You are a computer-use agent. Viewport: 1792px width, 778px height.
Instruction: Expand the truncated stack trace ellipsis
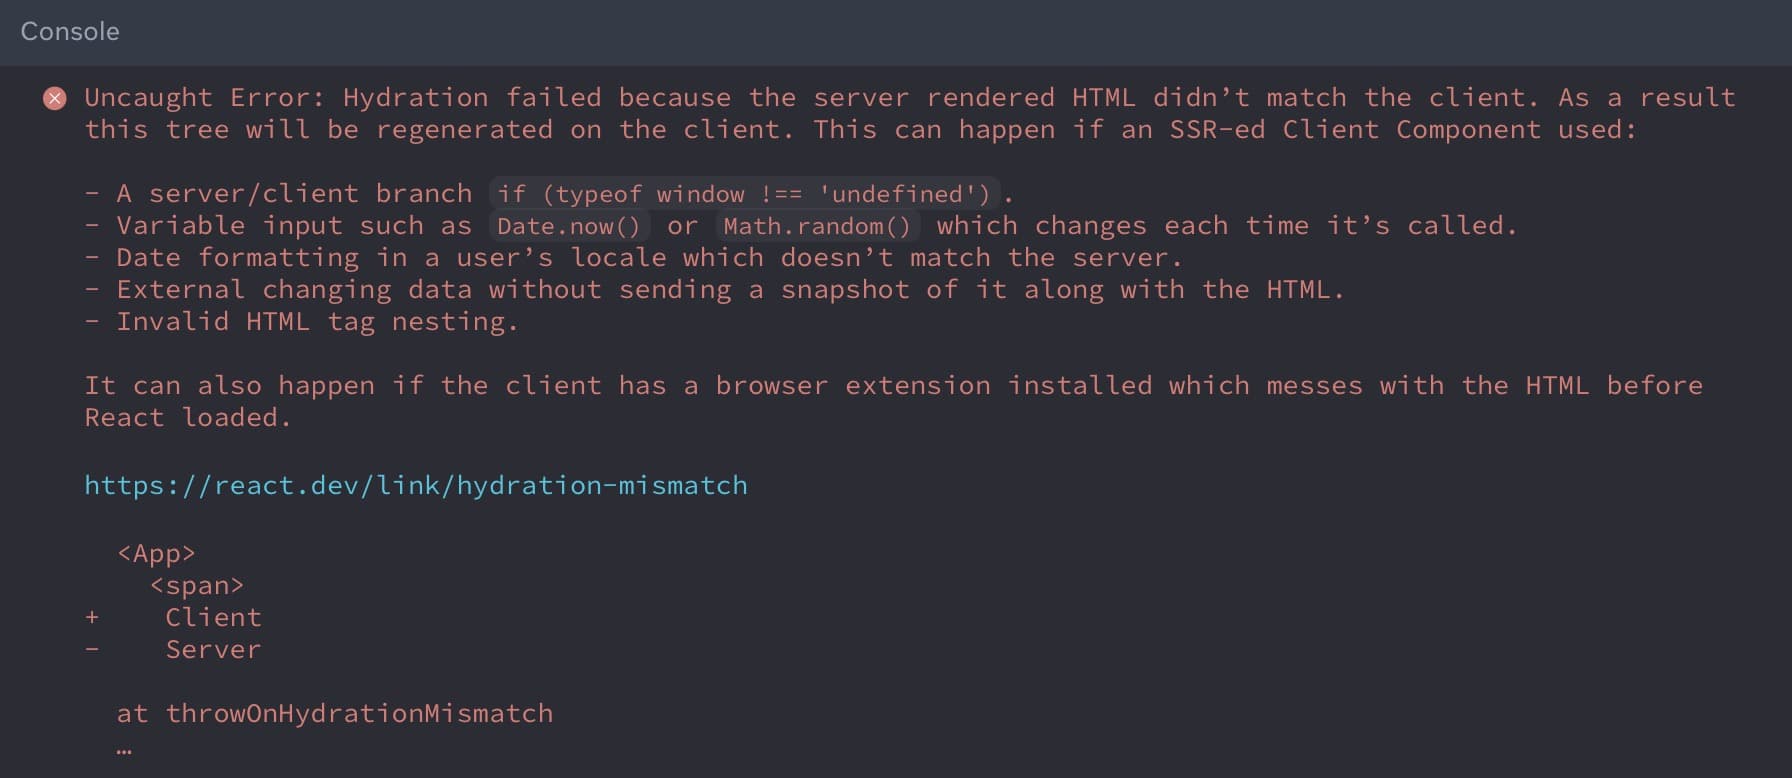(x=124, y=748)
